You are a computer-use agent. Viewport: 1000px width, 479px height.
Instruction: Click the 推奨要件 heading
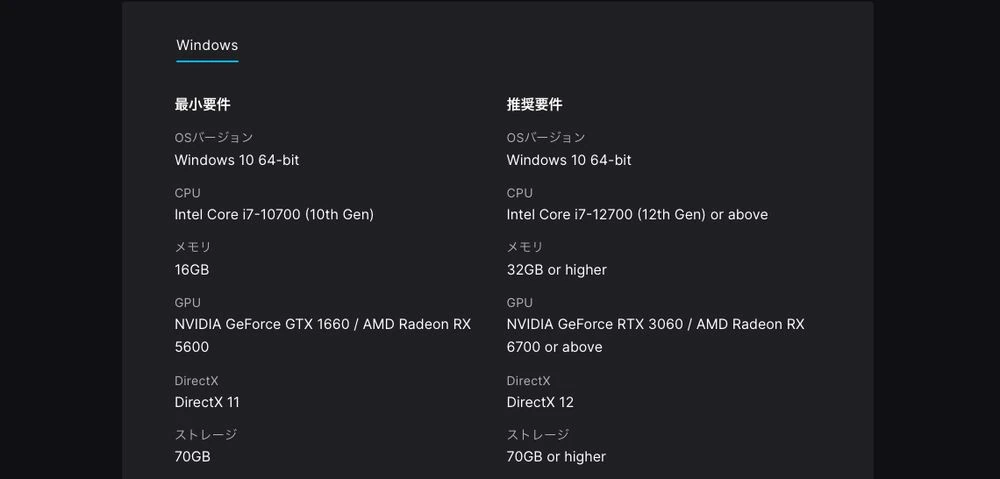534,105
